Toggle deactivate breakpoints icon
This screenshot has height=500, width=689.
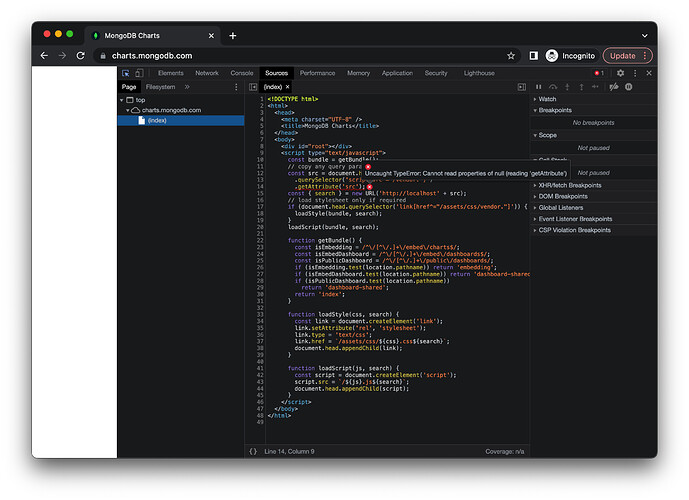coord(613,87)
